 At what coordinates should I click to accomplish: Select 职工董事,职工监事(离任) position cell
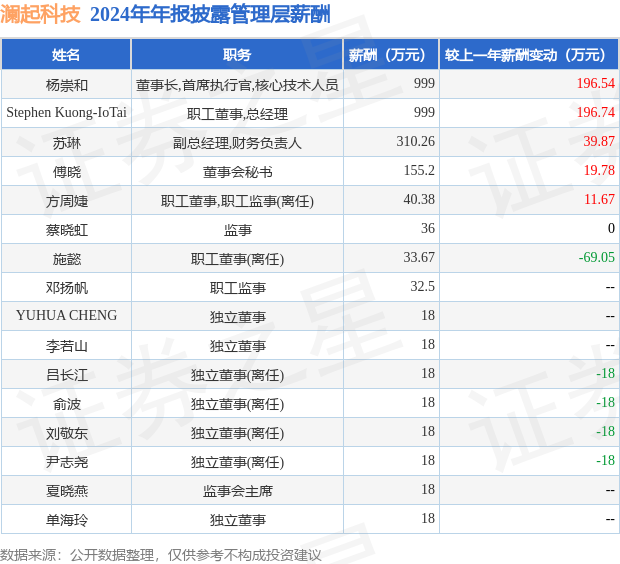pos(237,201)
